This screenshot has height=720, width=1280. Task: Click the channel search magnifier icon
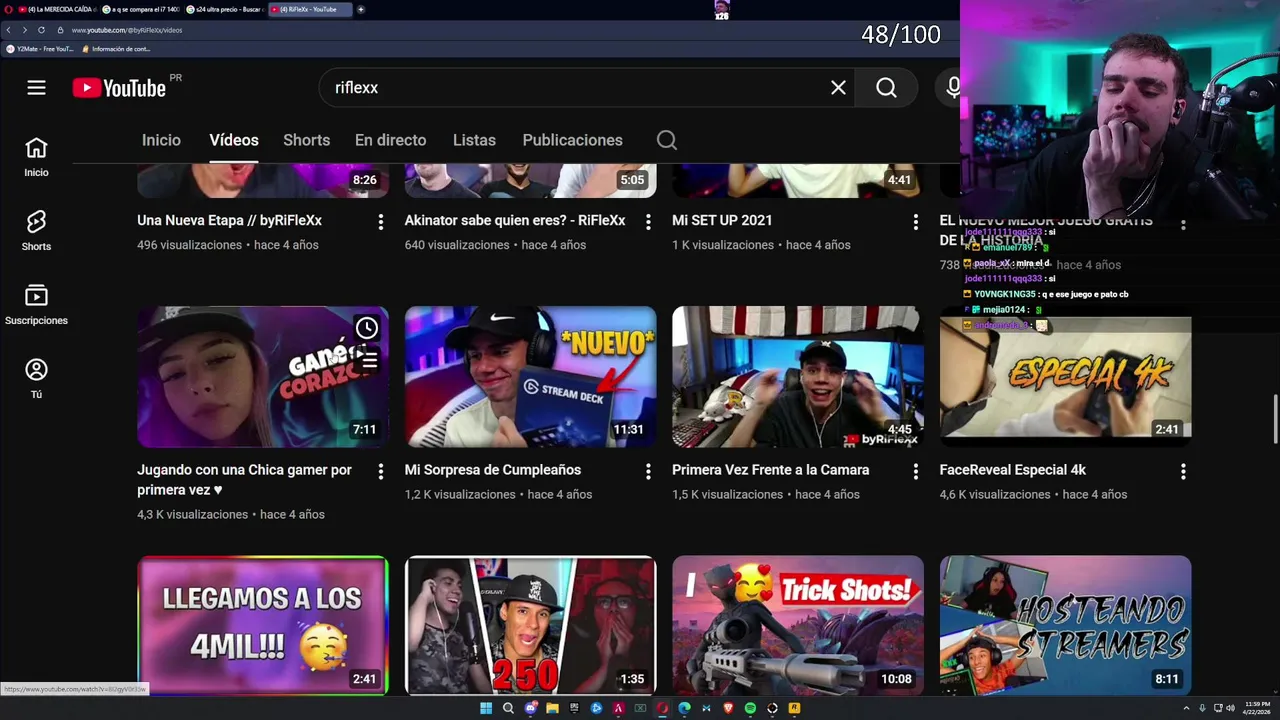point(667,140)
